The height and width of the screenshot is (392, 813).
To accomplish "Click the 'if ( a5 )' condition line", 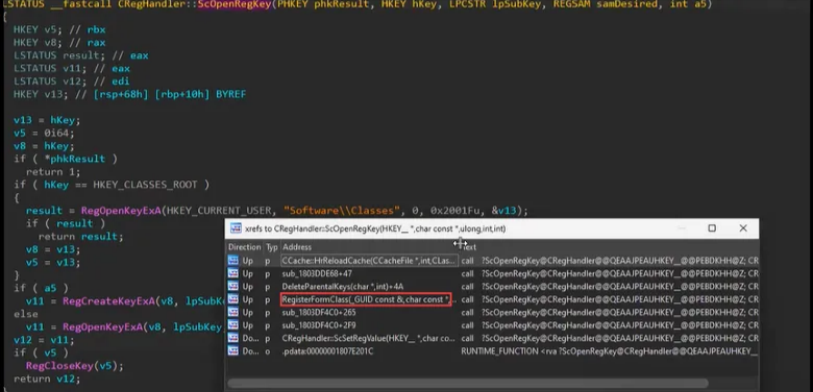I will [x=41, y=288].
